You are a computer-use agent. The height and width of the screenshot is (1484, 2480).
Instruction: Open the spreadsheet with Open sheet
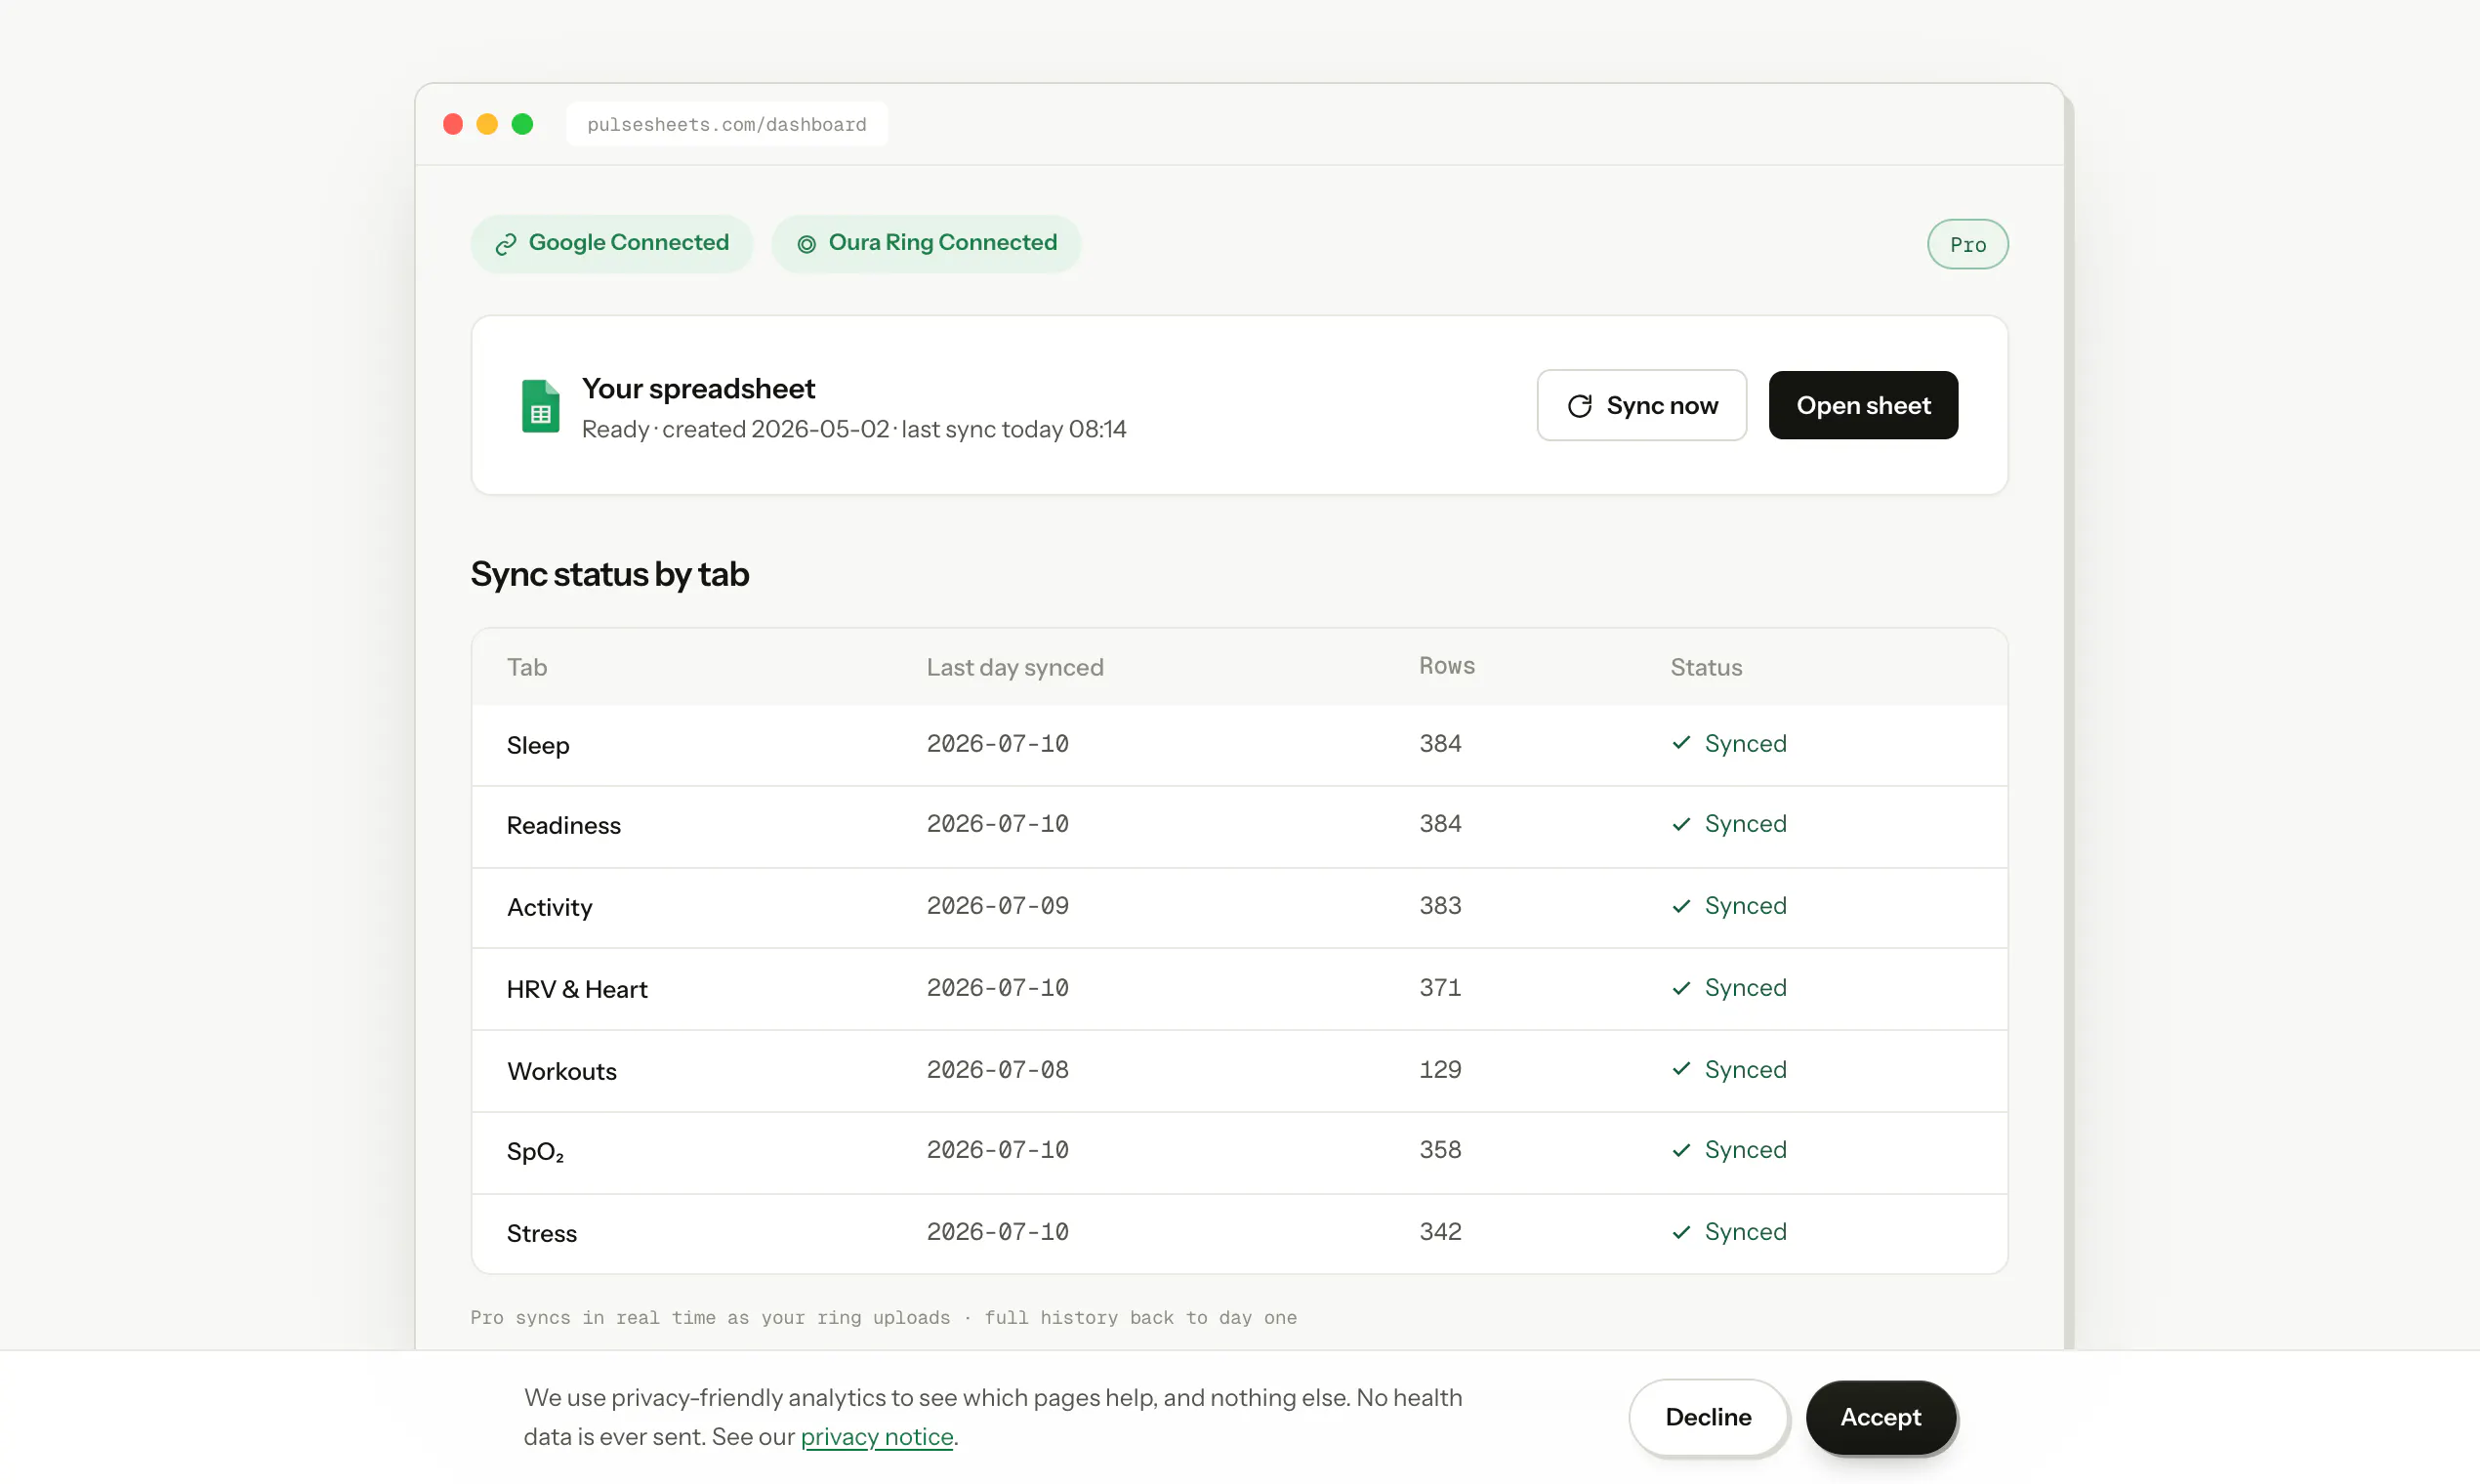(1863, 405)
